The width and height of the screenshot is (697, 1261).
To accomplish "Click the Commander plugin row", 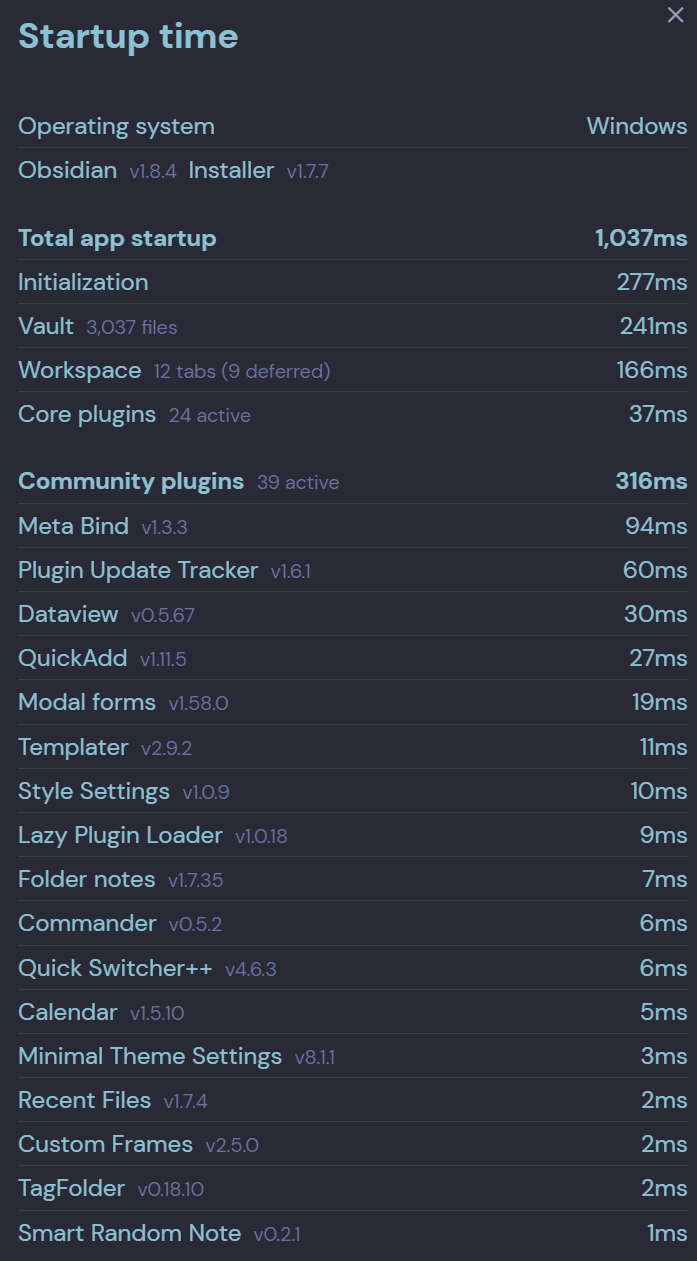I will coord(353,923).
